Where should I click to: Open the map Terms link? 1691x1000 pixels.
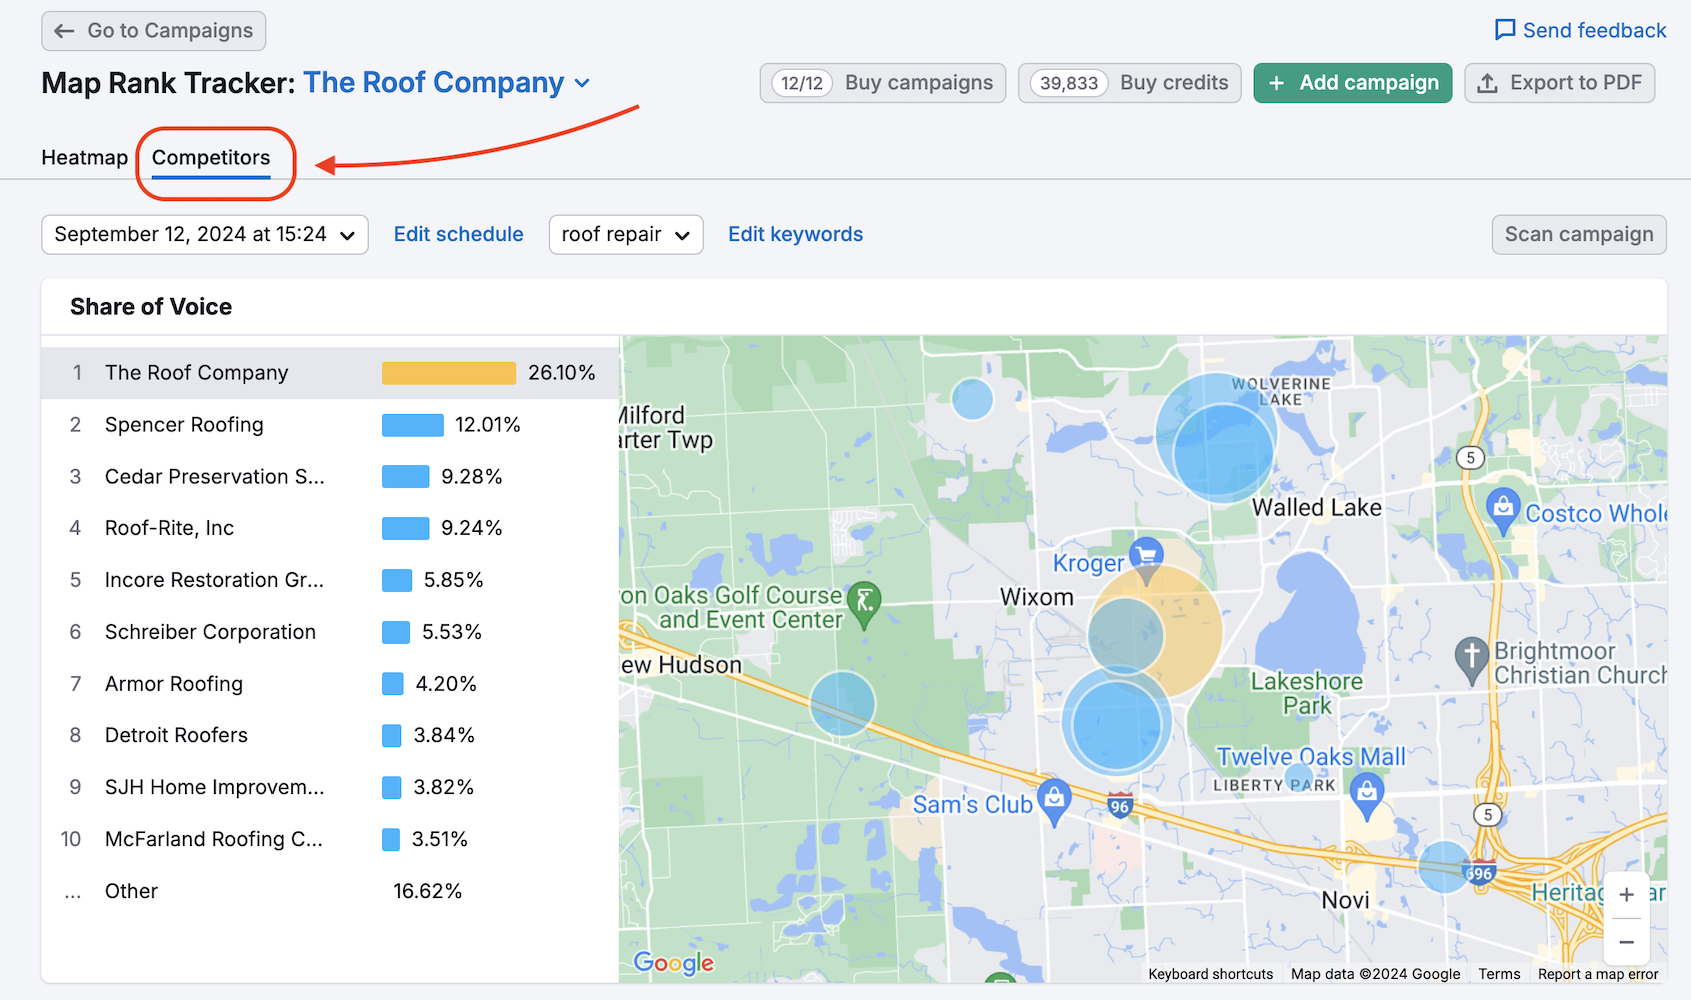point(1499,974)
